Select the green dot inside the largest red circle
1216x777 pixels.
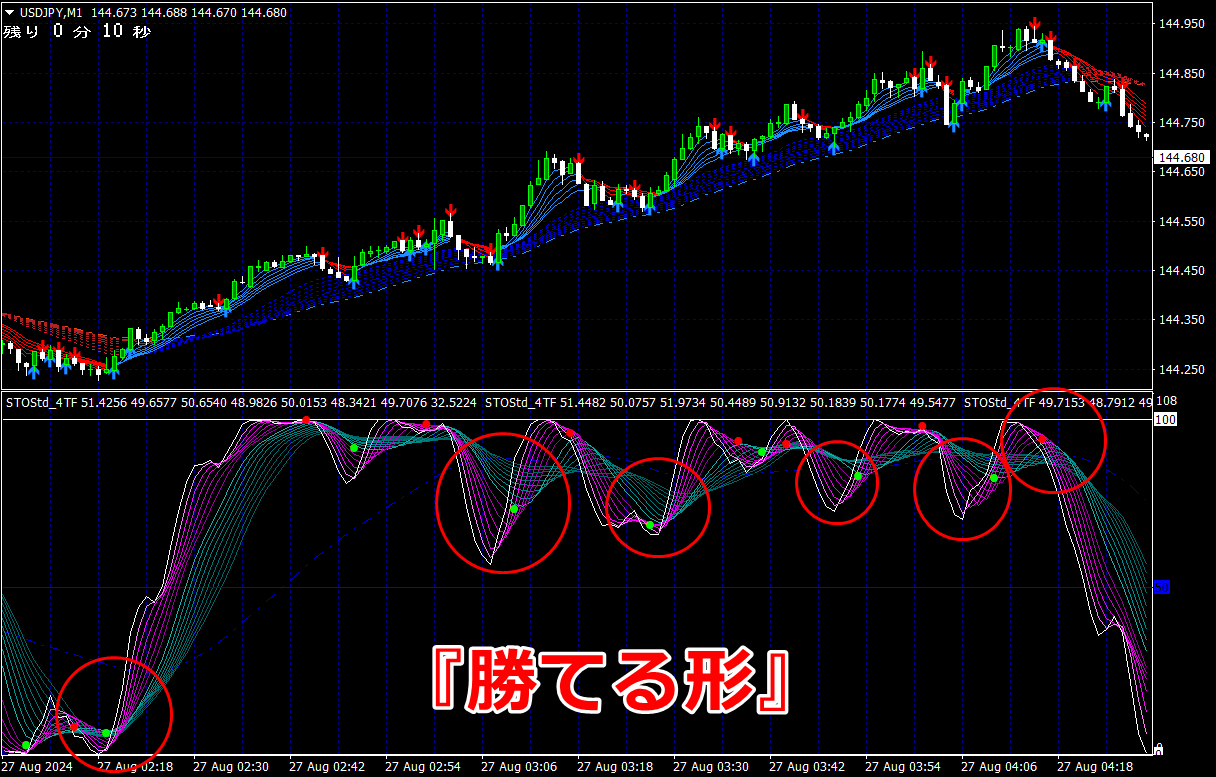[514, 509]
